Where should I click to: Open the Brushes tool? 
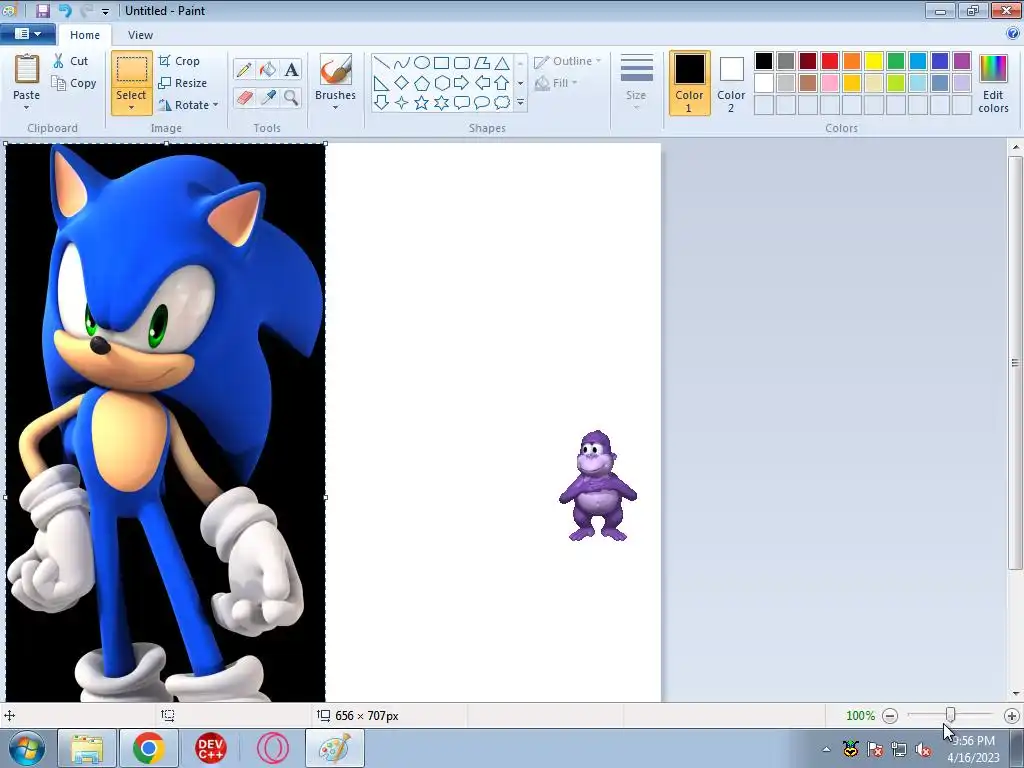336,81
